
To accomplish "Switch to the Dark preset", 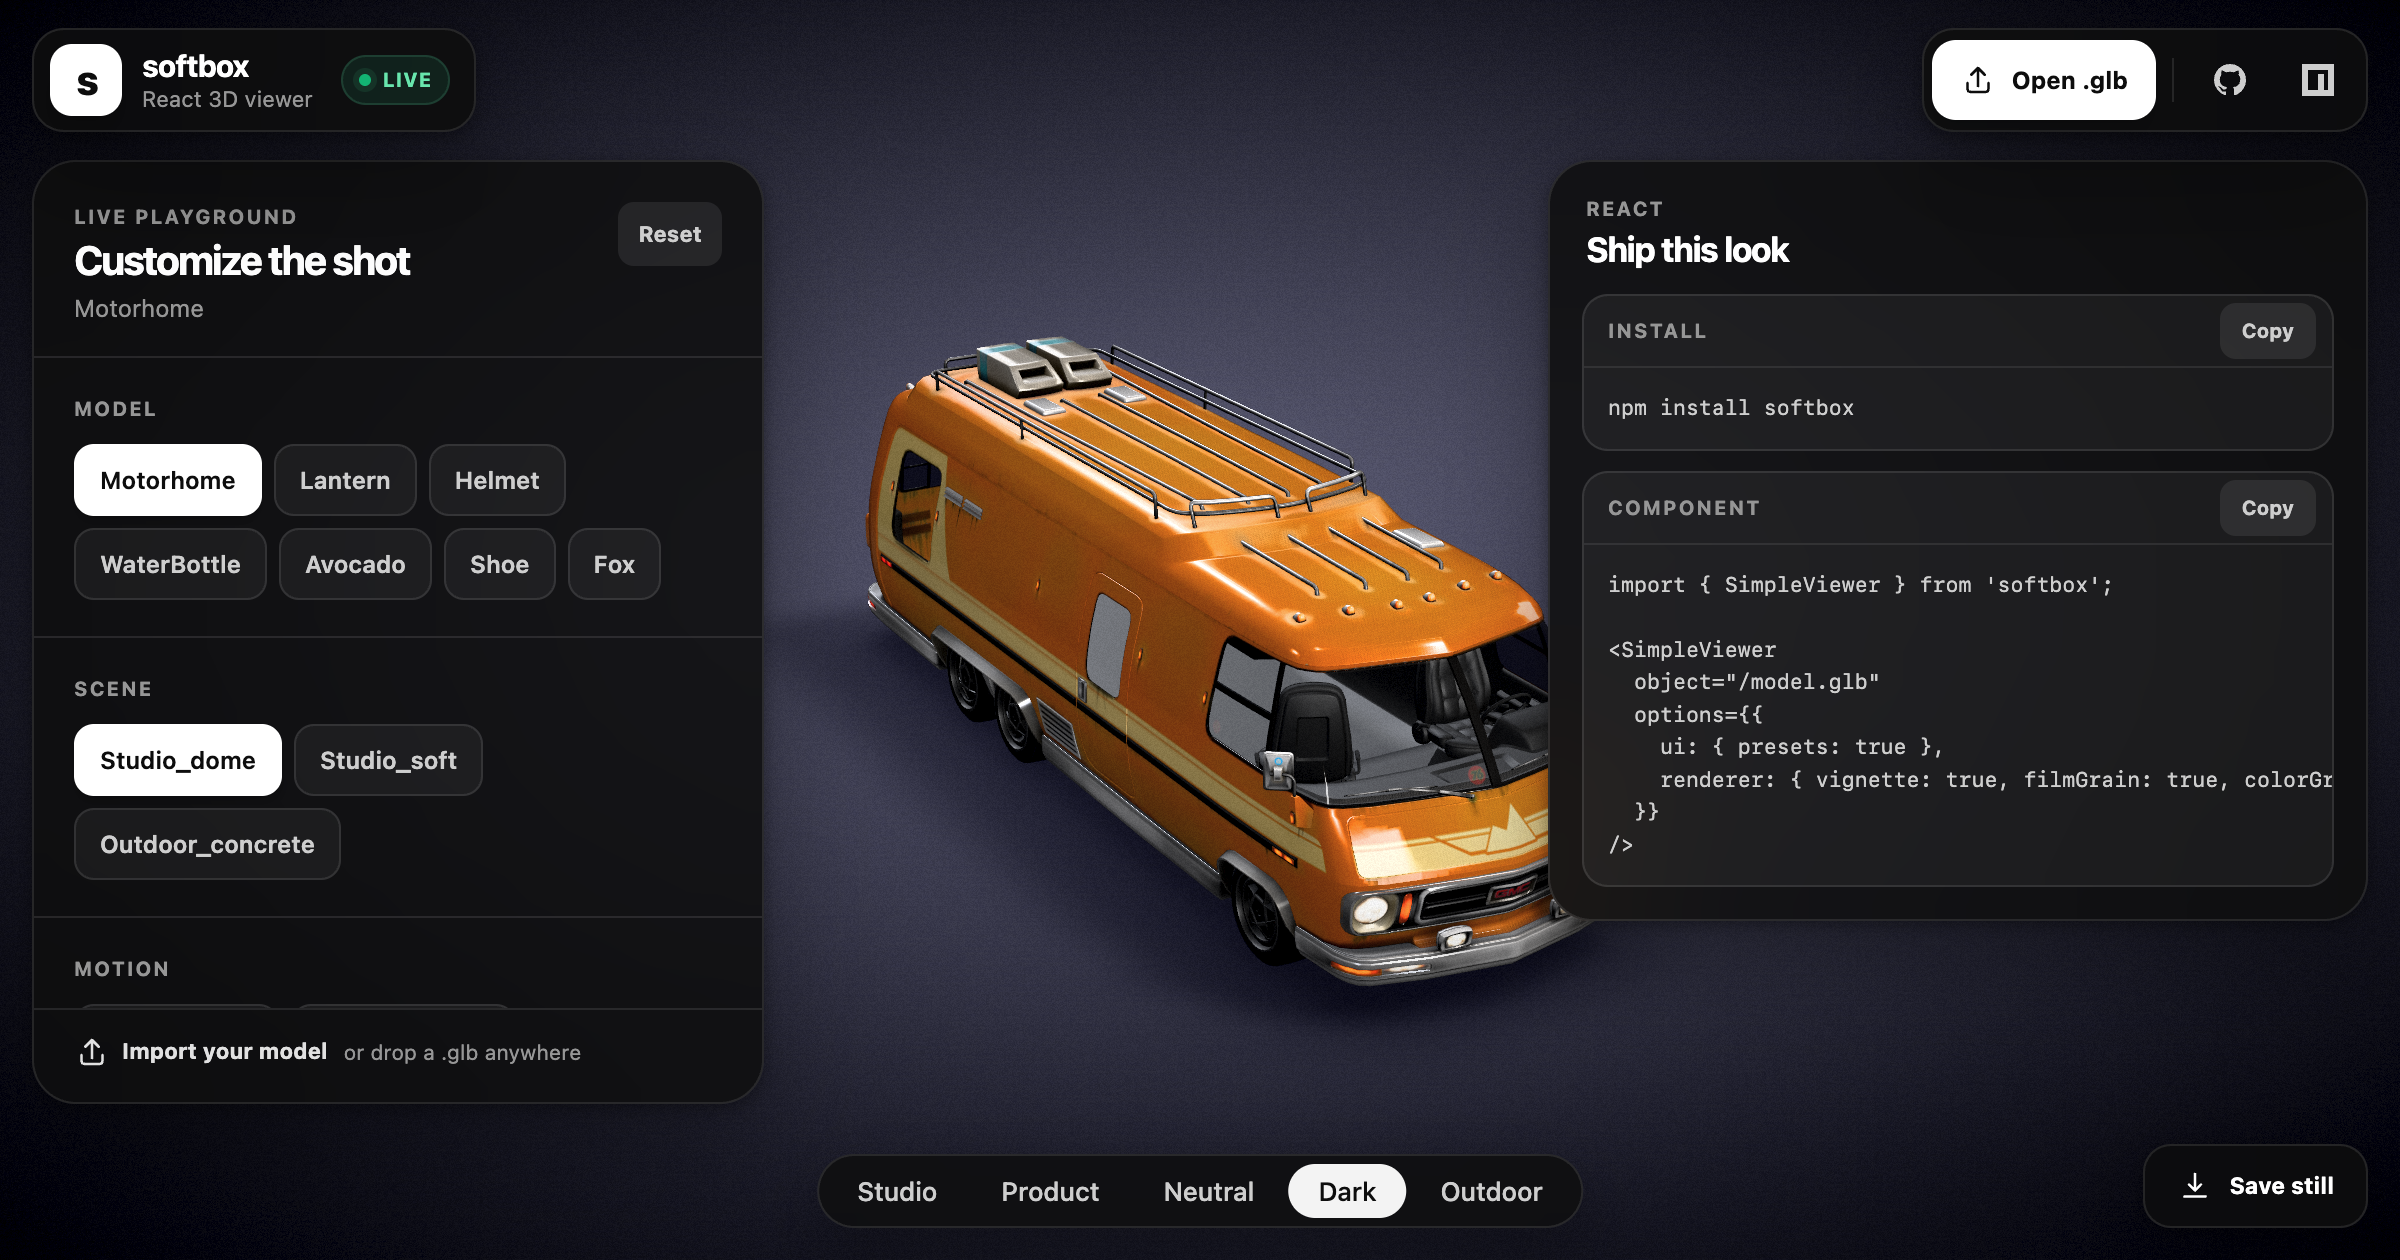I will (1347, 1191).
